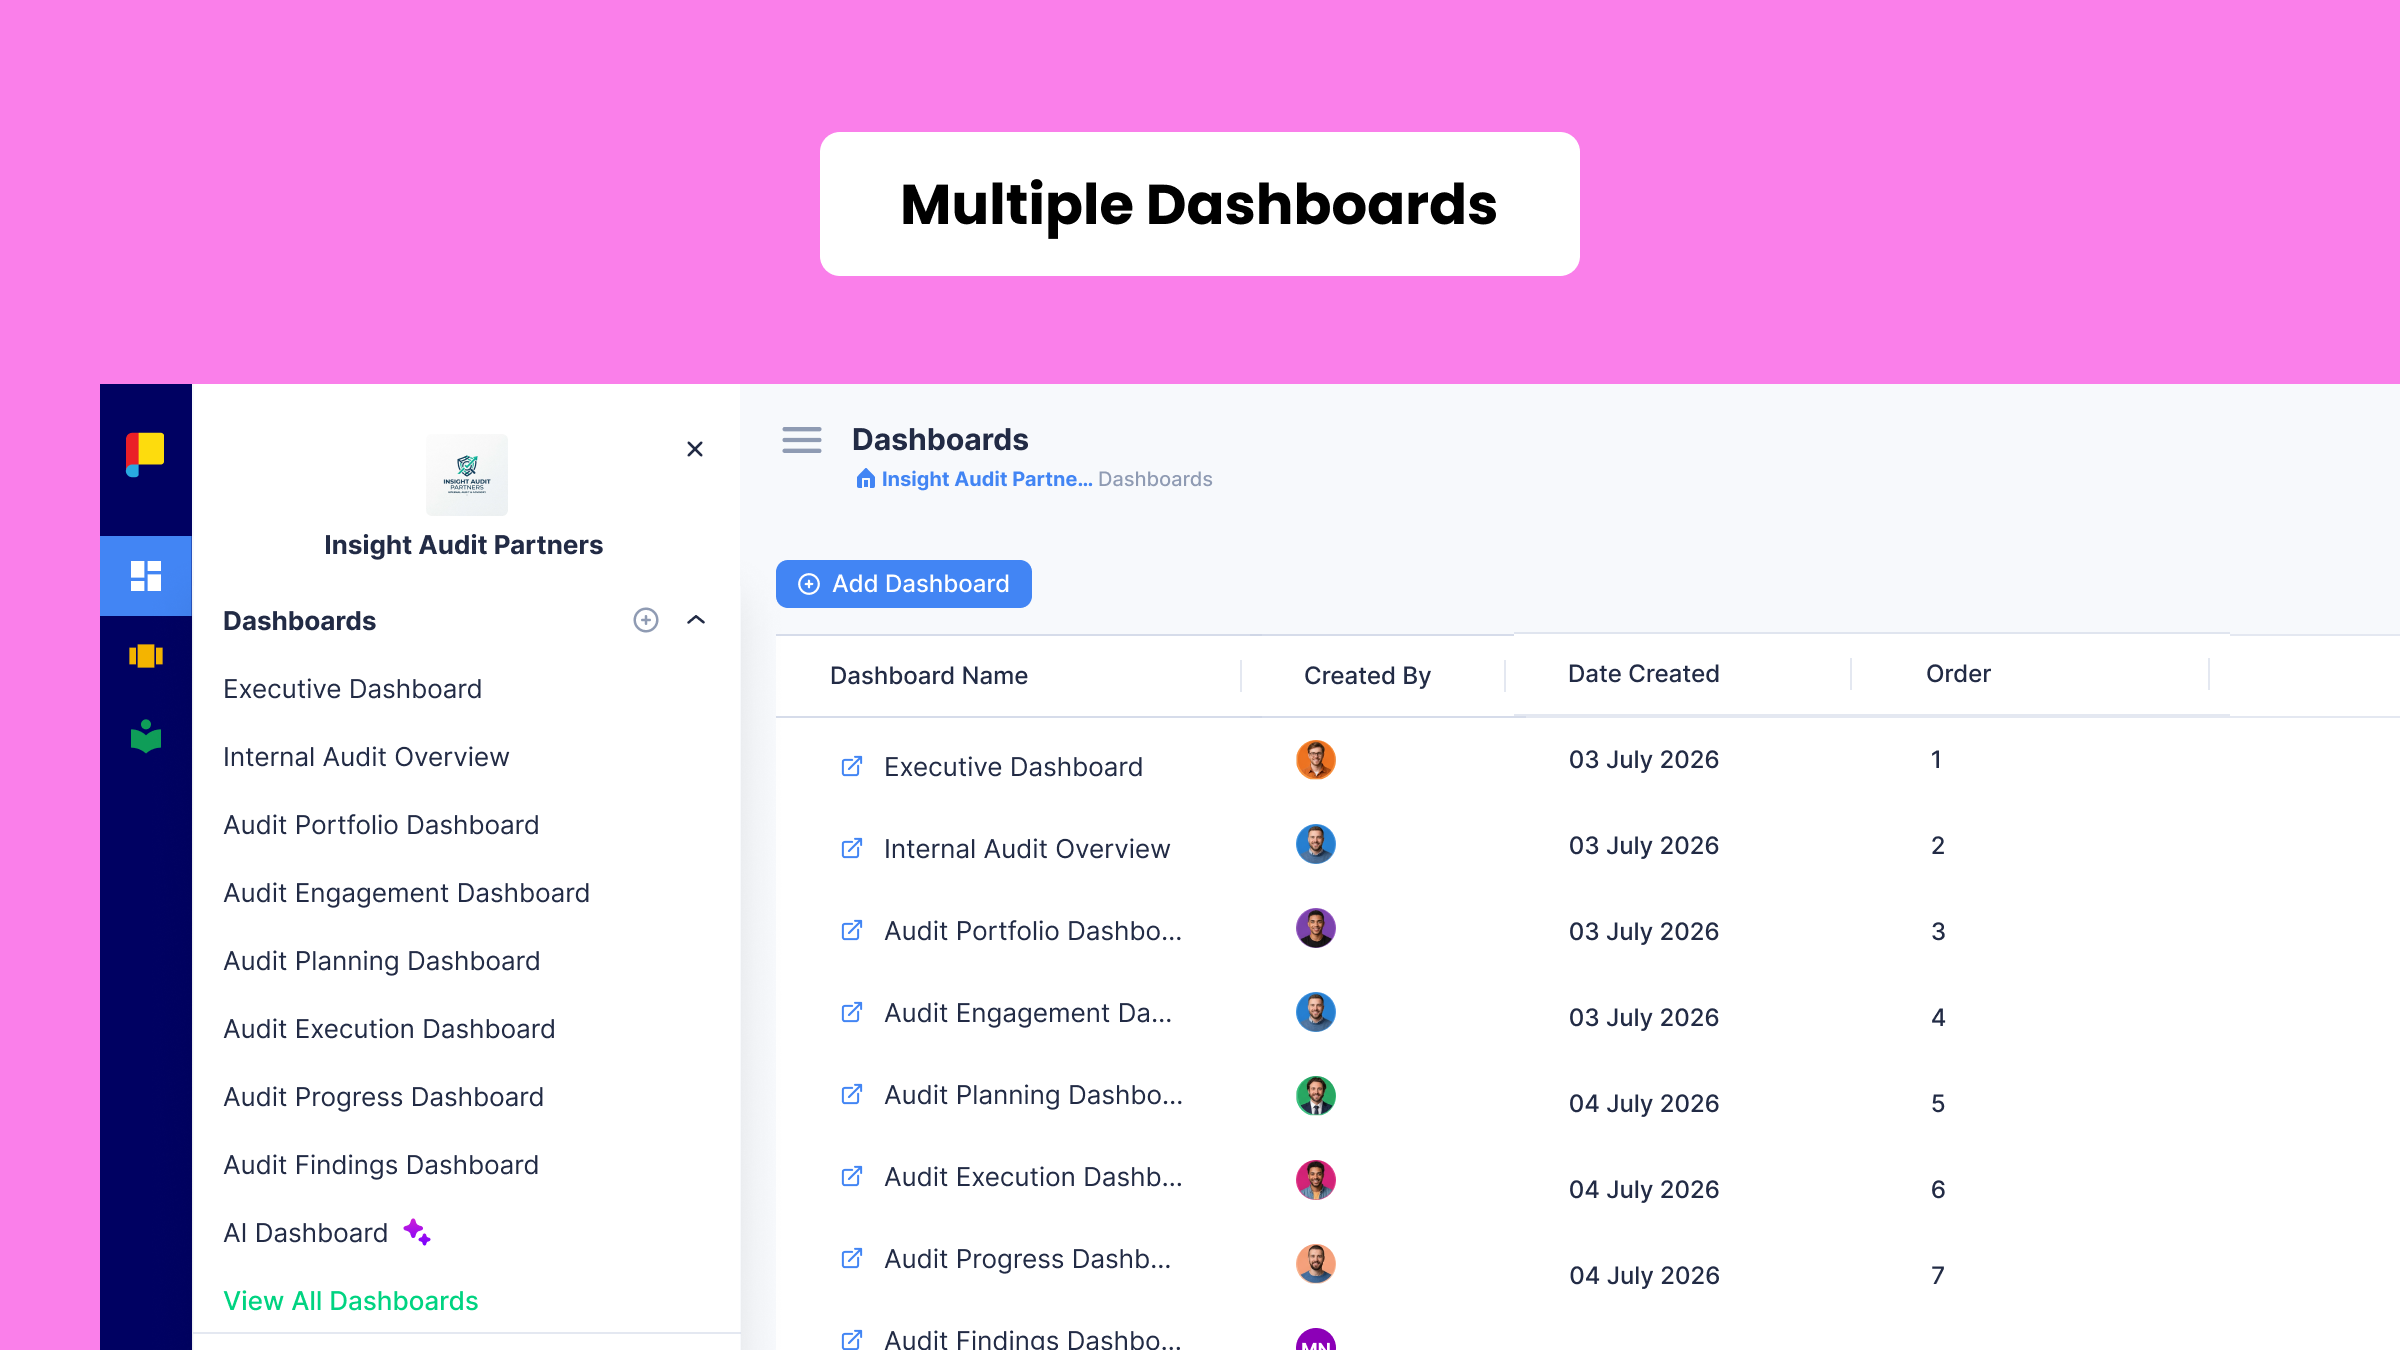
Task: Open external link icon for Executive Dashboard row
Action: pos(852,767)
